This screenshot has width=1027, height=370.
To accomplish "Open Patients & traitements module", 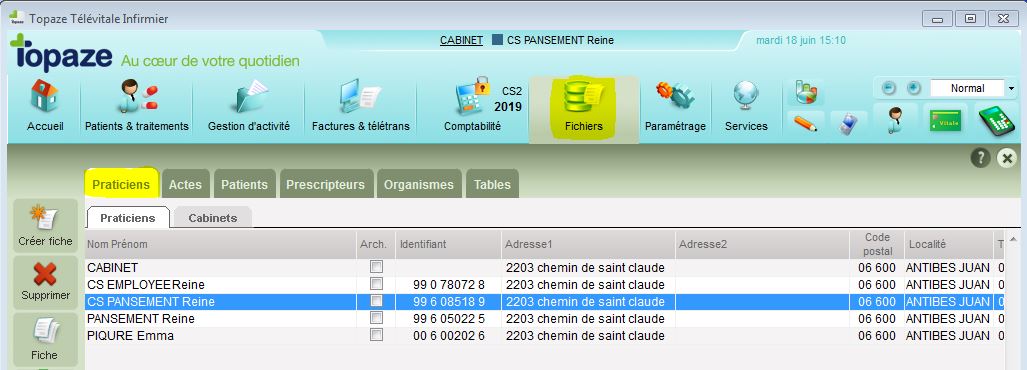I will (137, 105).
